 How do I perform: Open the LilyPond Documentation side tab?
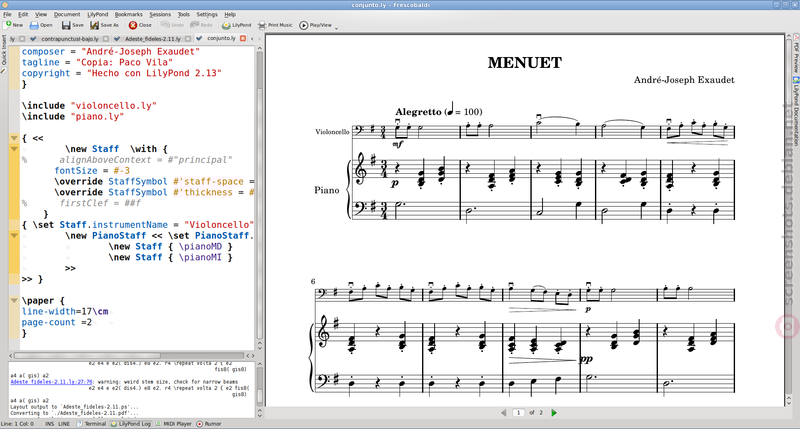[796, 111]
